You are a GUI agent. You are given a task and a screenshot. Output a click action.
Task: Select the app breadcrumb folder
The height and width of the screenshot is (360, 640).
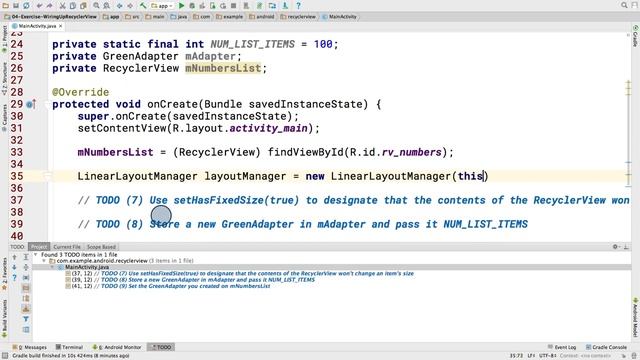click(111, 17)
